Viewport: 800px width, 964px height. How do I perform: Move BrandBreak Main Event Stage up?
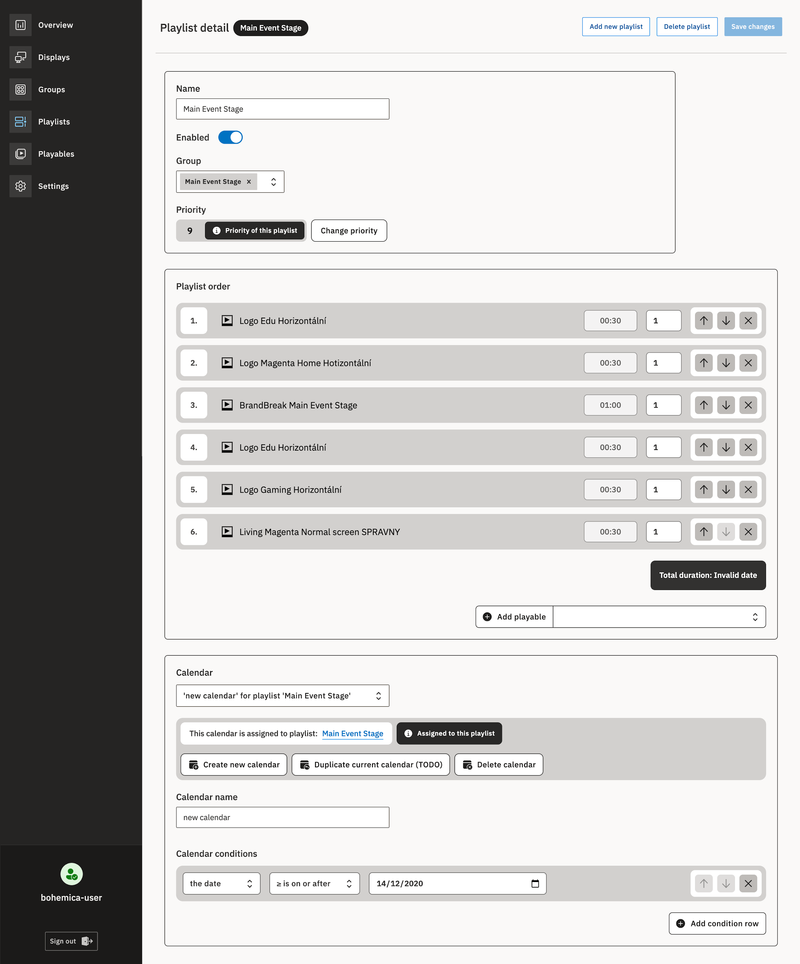click(703, 405)
